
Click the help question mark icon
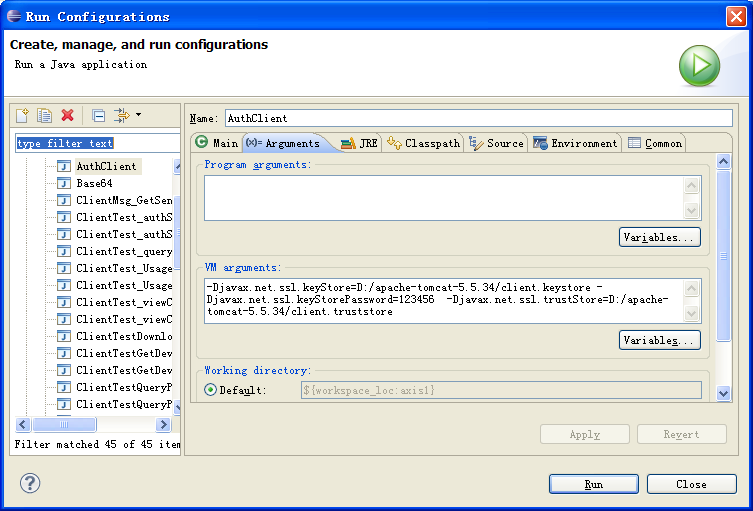click(x=30, y=484)
